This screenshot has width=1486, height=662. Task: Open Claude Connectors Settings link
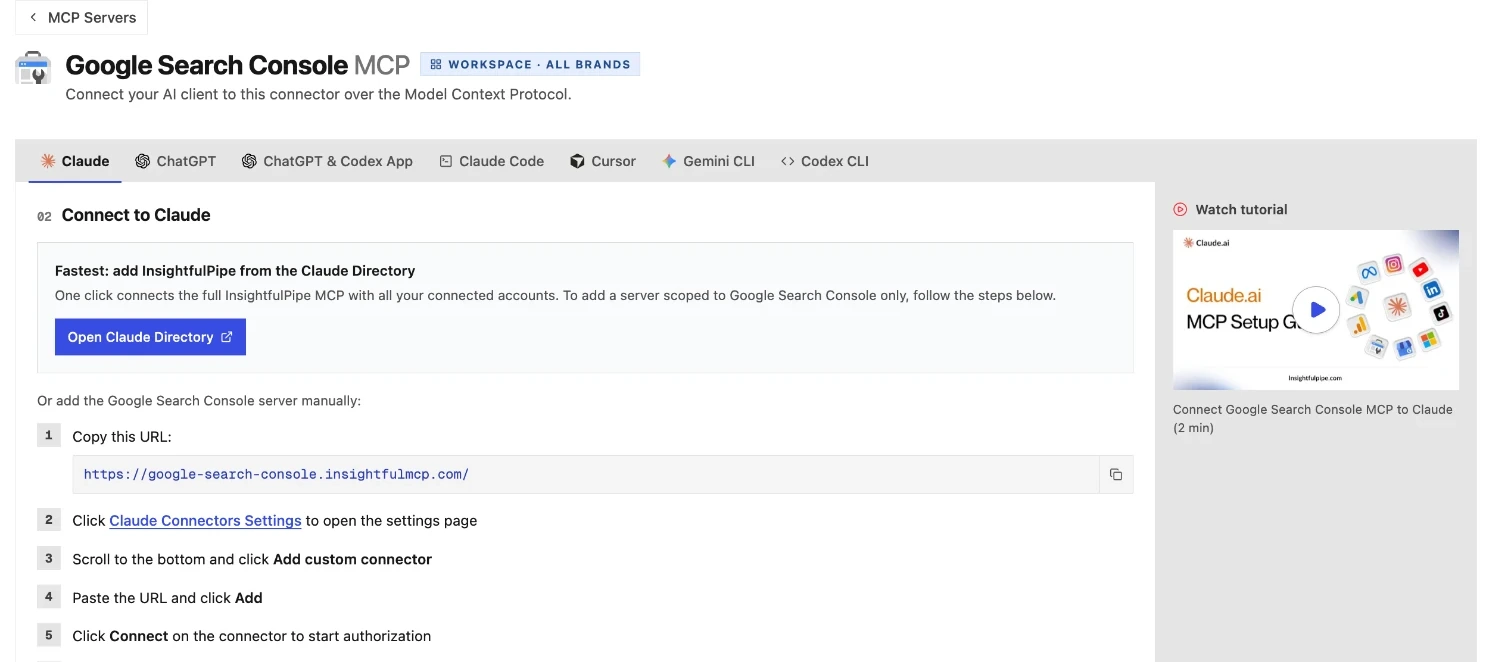[205, 520]
